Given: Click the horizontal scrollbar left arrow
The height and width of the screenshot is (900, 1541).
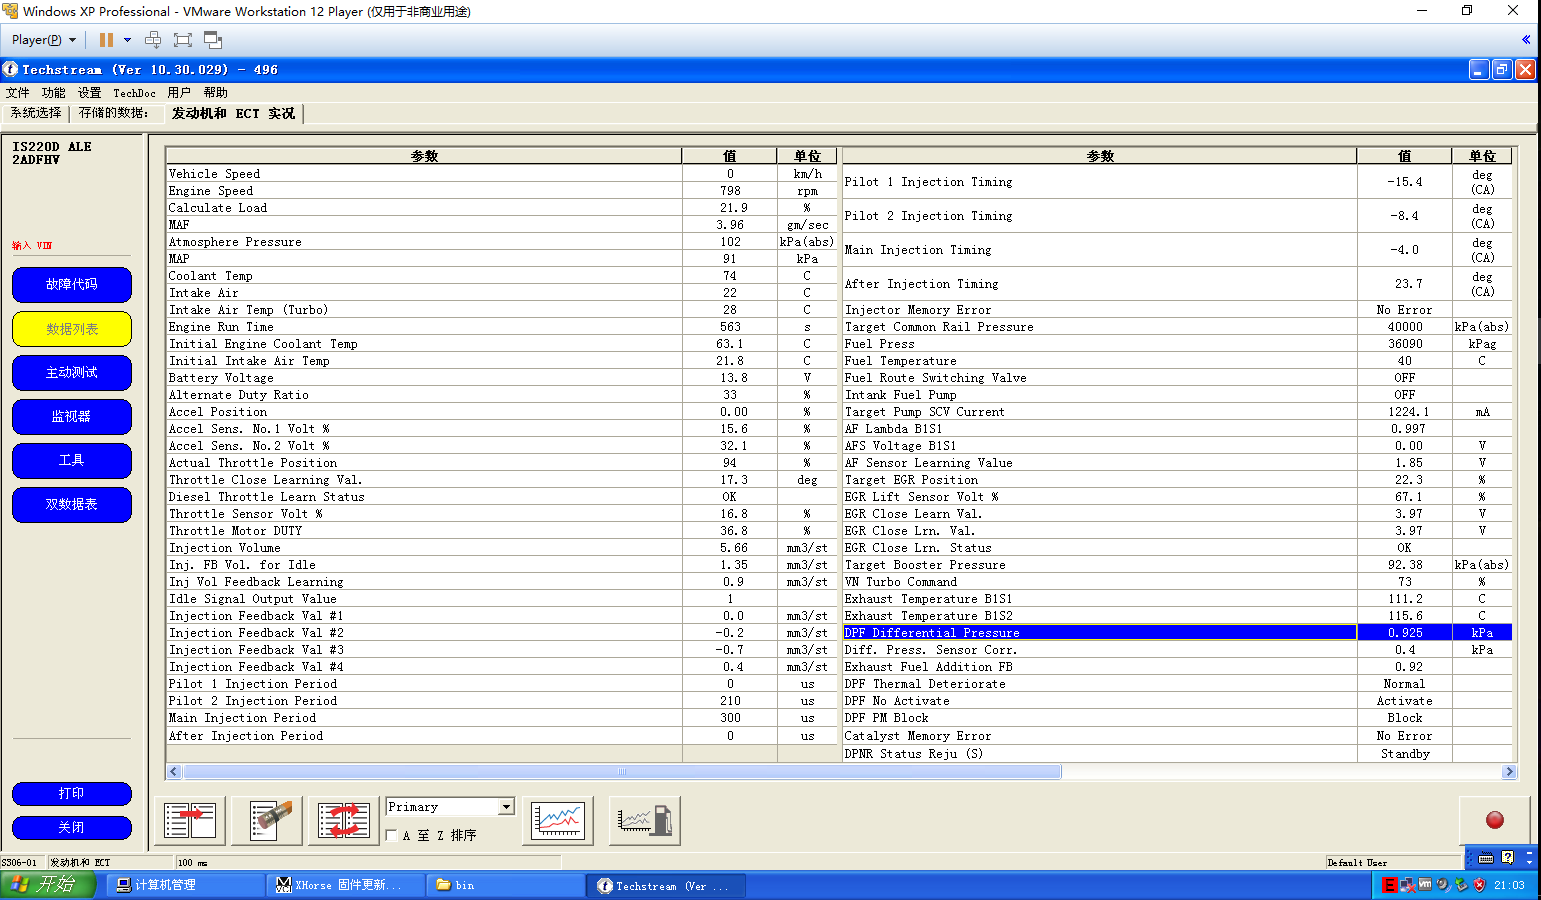Looking at the screenshot, I should [x=174, y=771].
